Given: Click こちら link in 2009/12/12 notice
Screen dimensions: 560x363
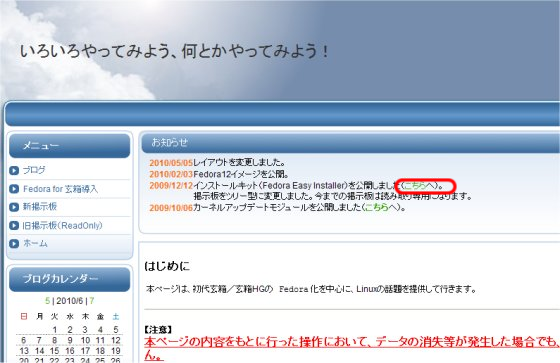Looking at the screenshot, I should (x=415, y=185).
